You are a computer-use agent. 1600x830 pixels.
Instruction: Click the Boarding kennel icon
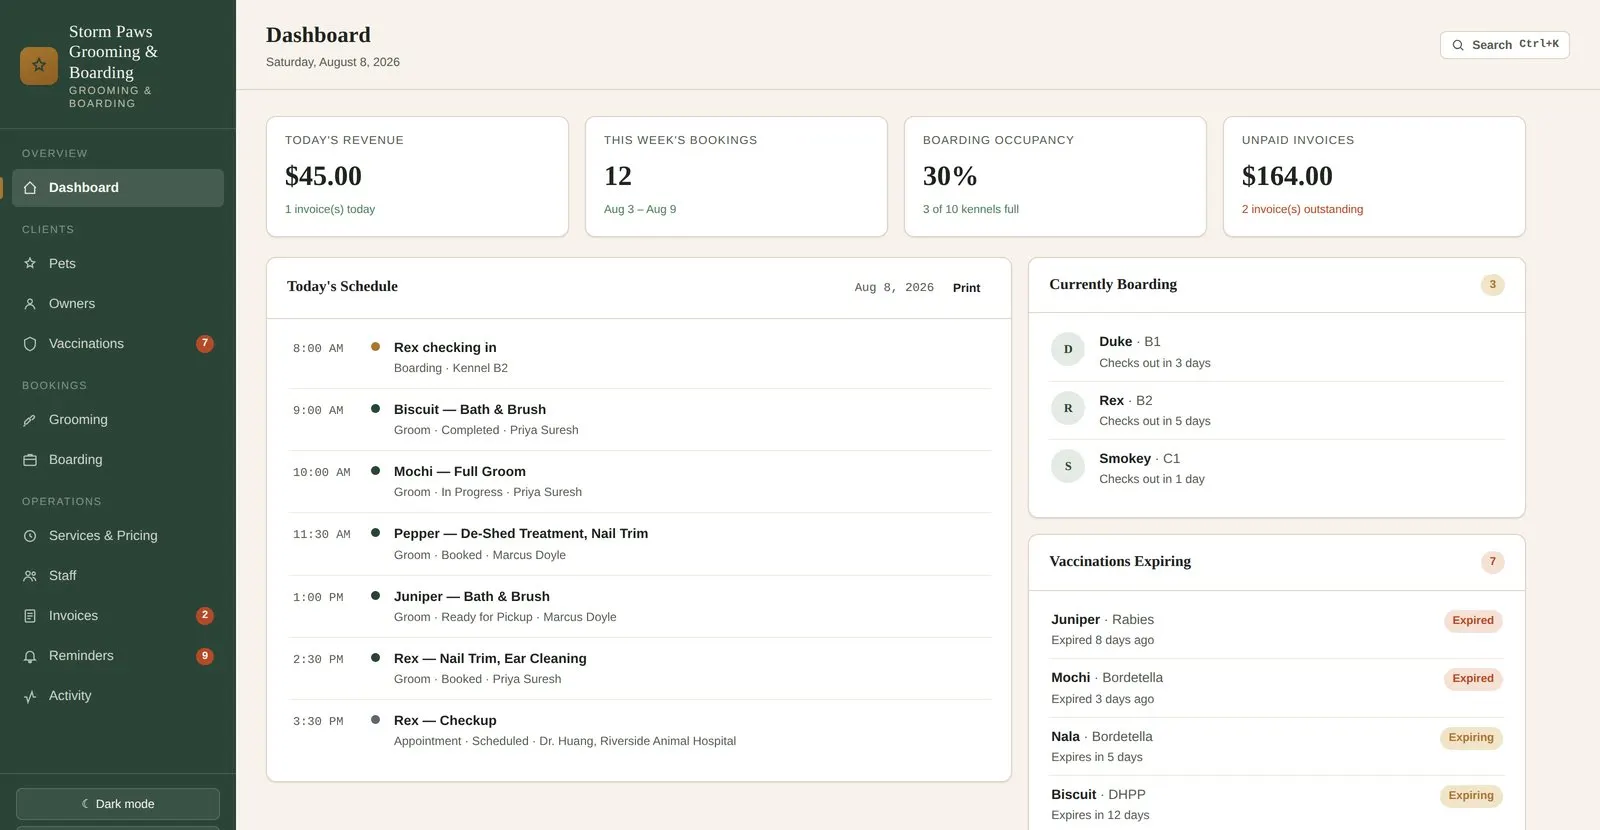[x=30, y=460]
